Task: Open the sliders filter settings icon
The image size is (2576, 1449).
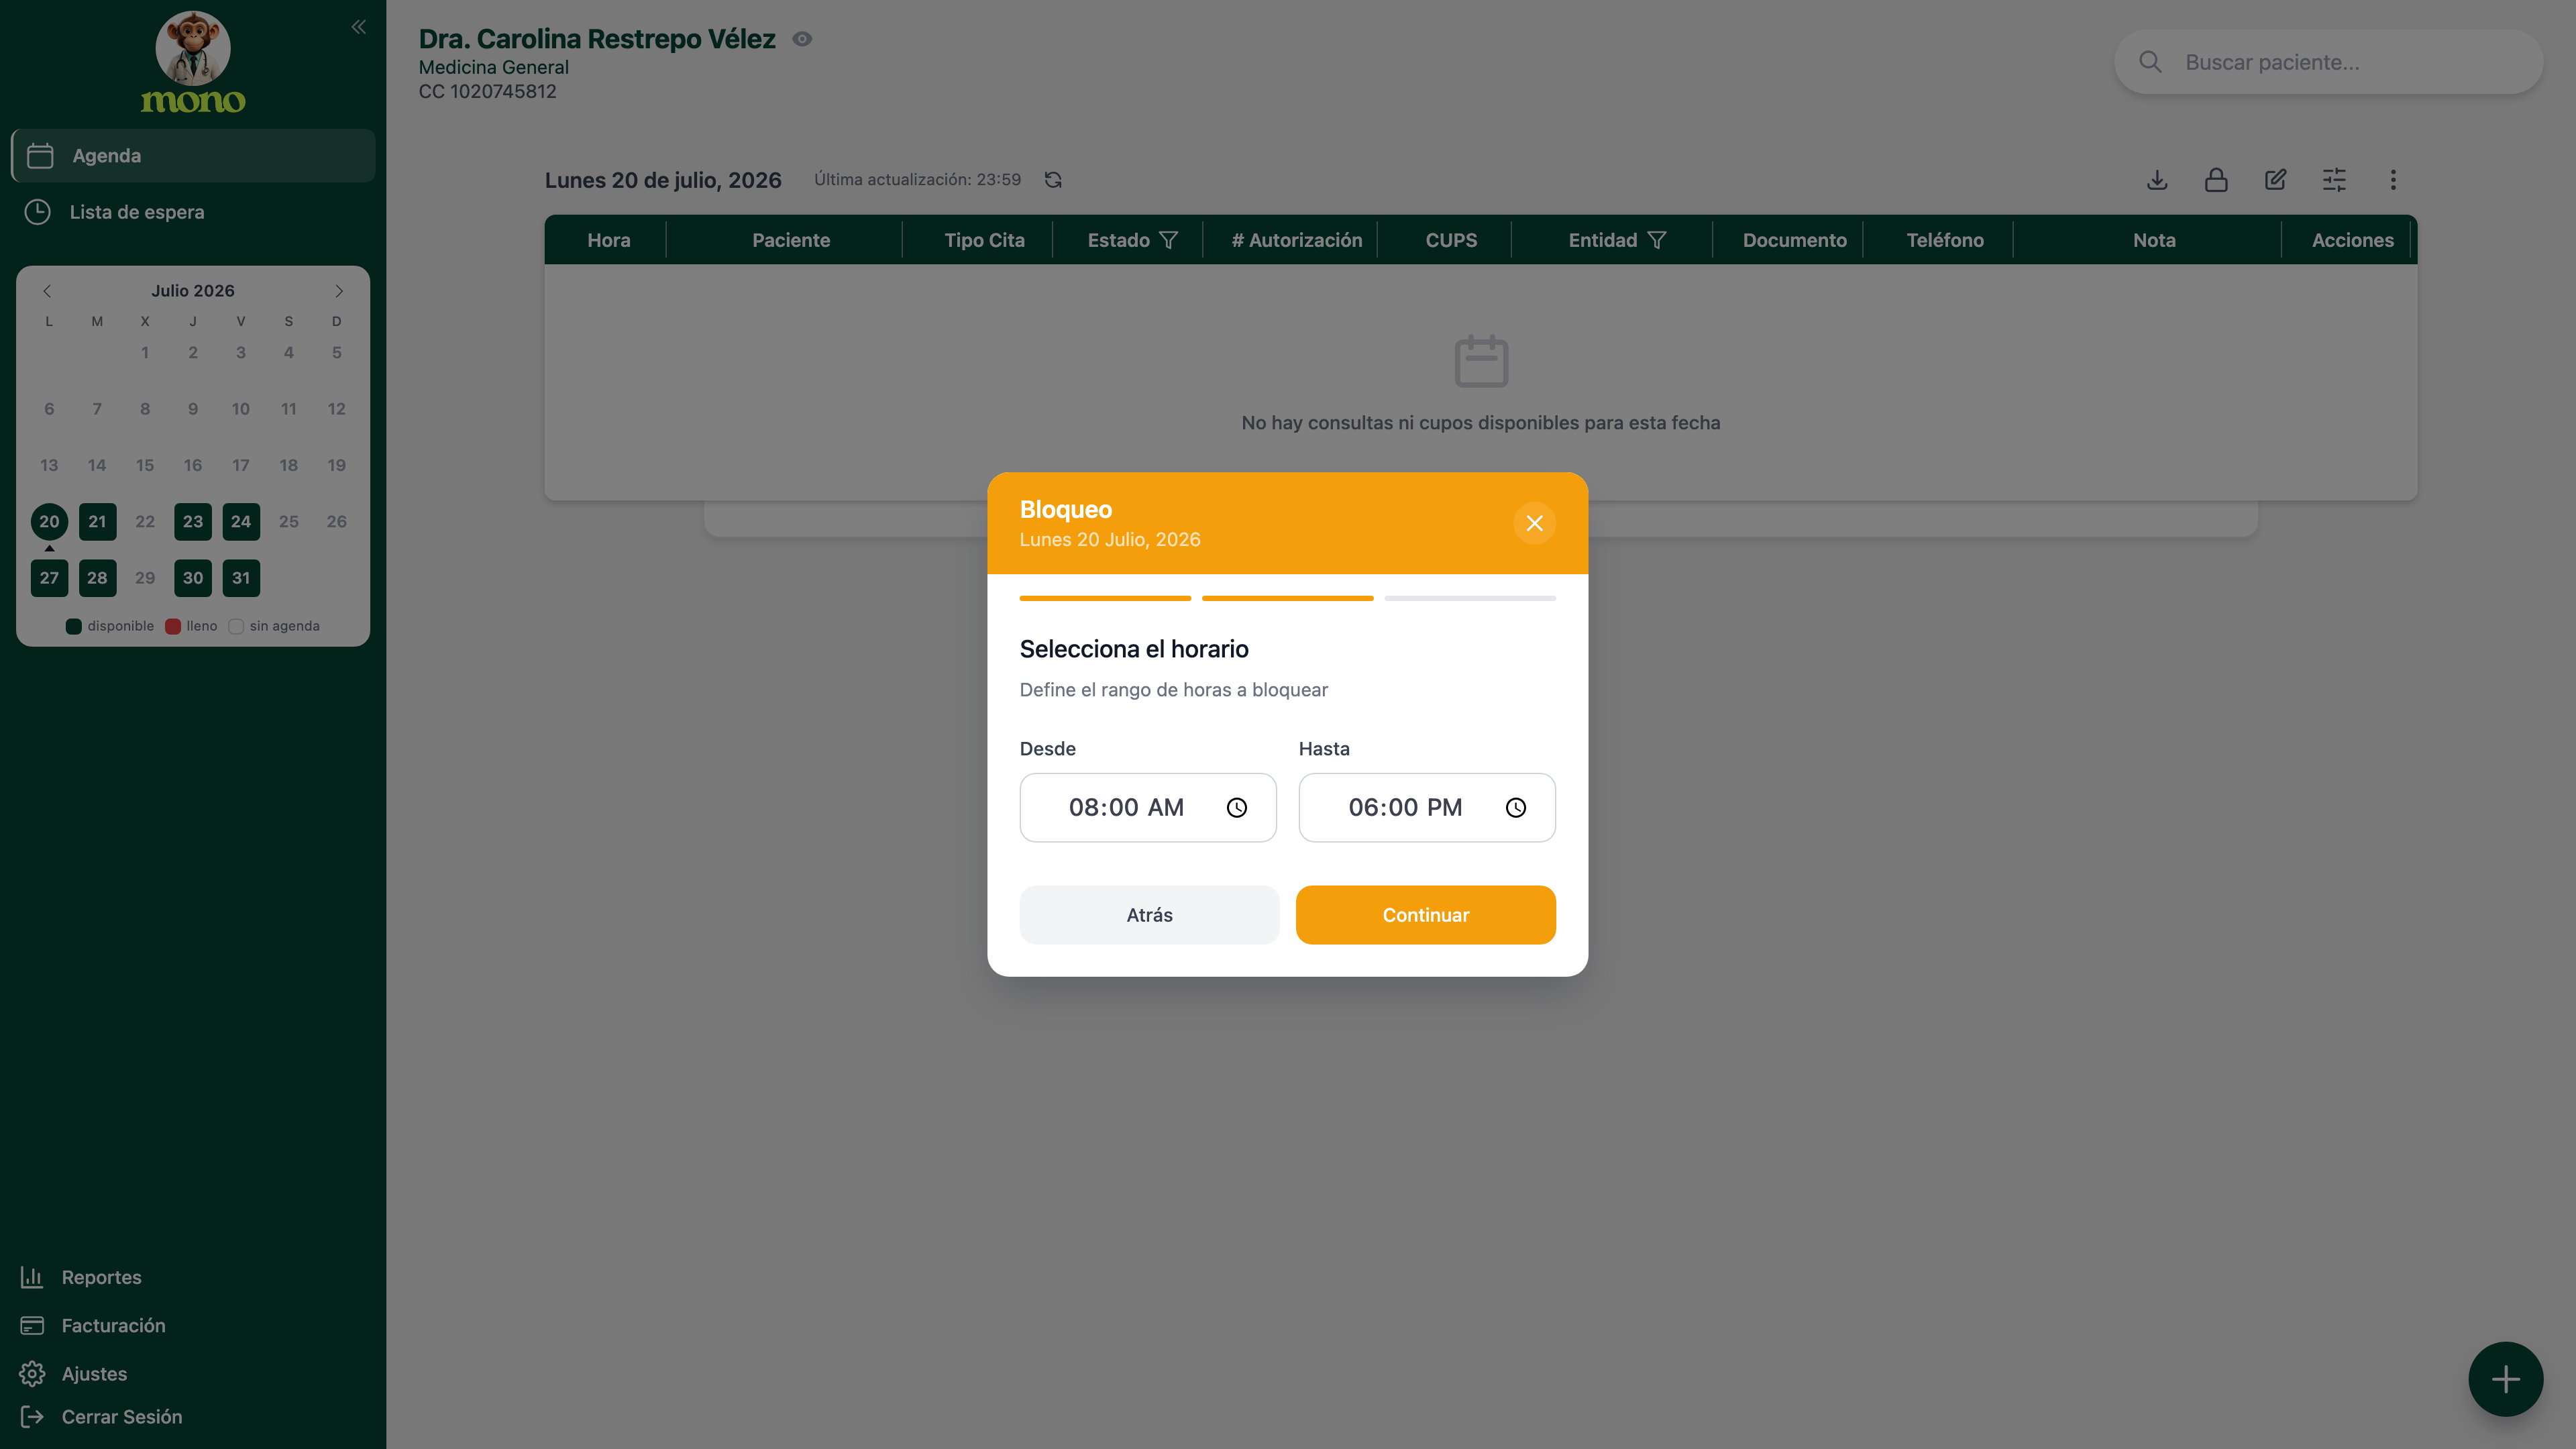Action: [x=2334, y=180]
